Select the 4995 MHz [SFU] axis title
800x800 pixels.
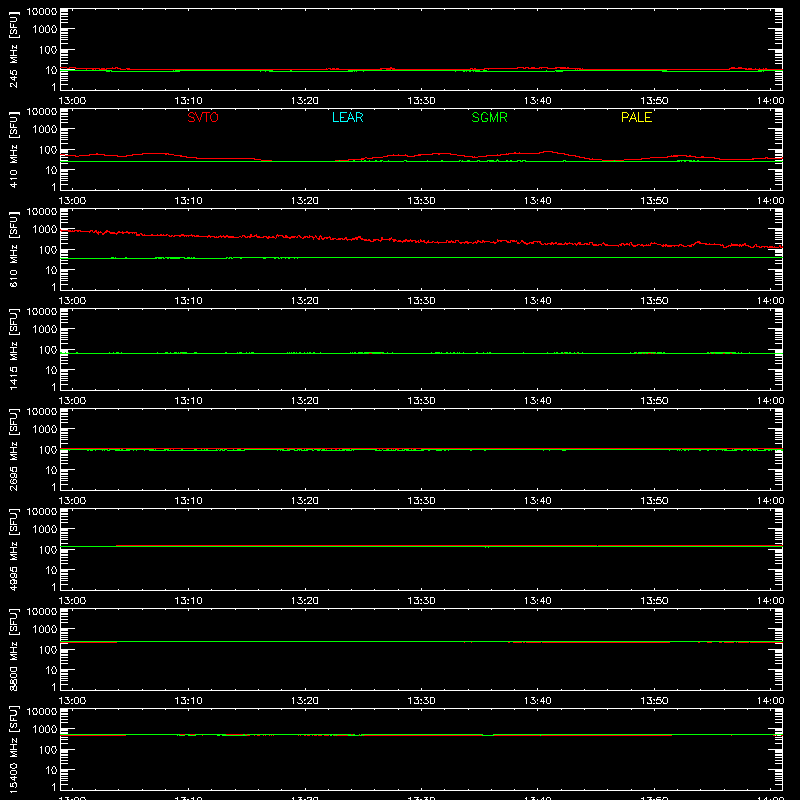[x=13, y=550]
